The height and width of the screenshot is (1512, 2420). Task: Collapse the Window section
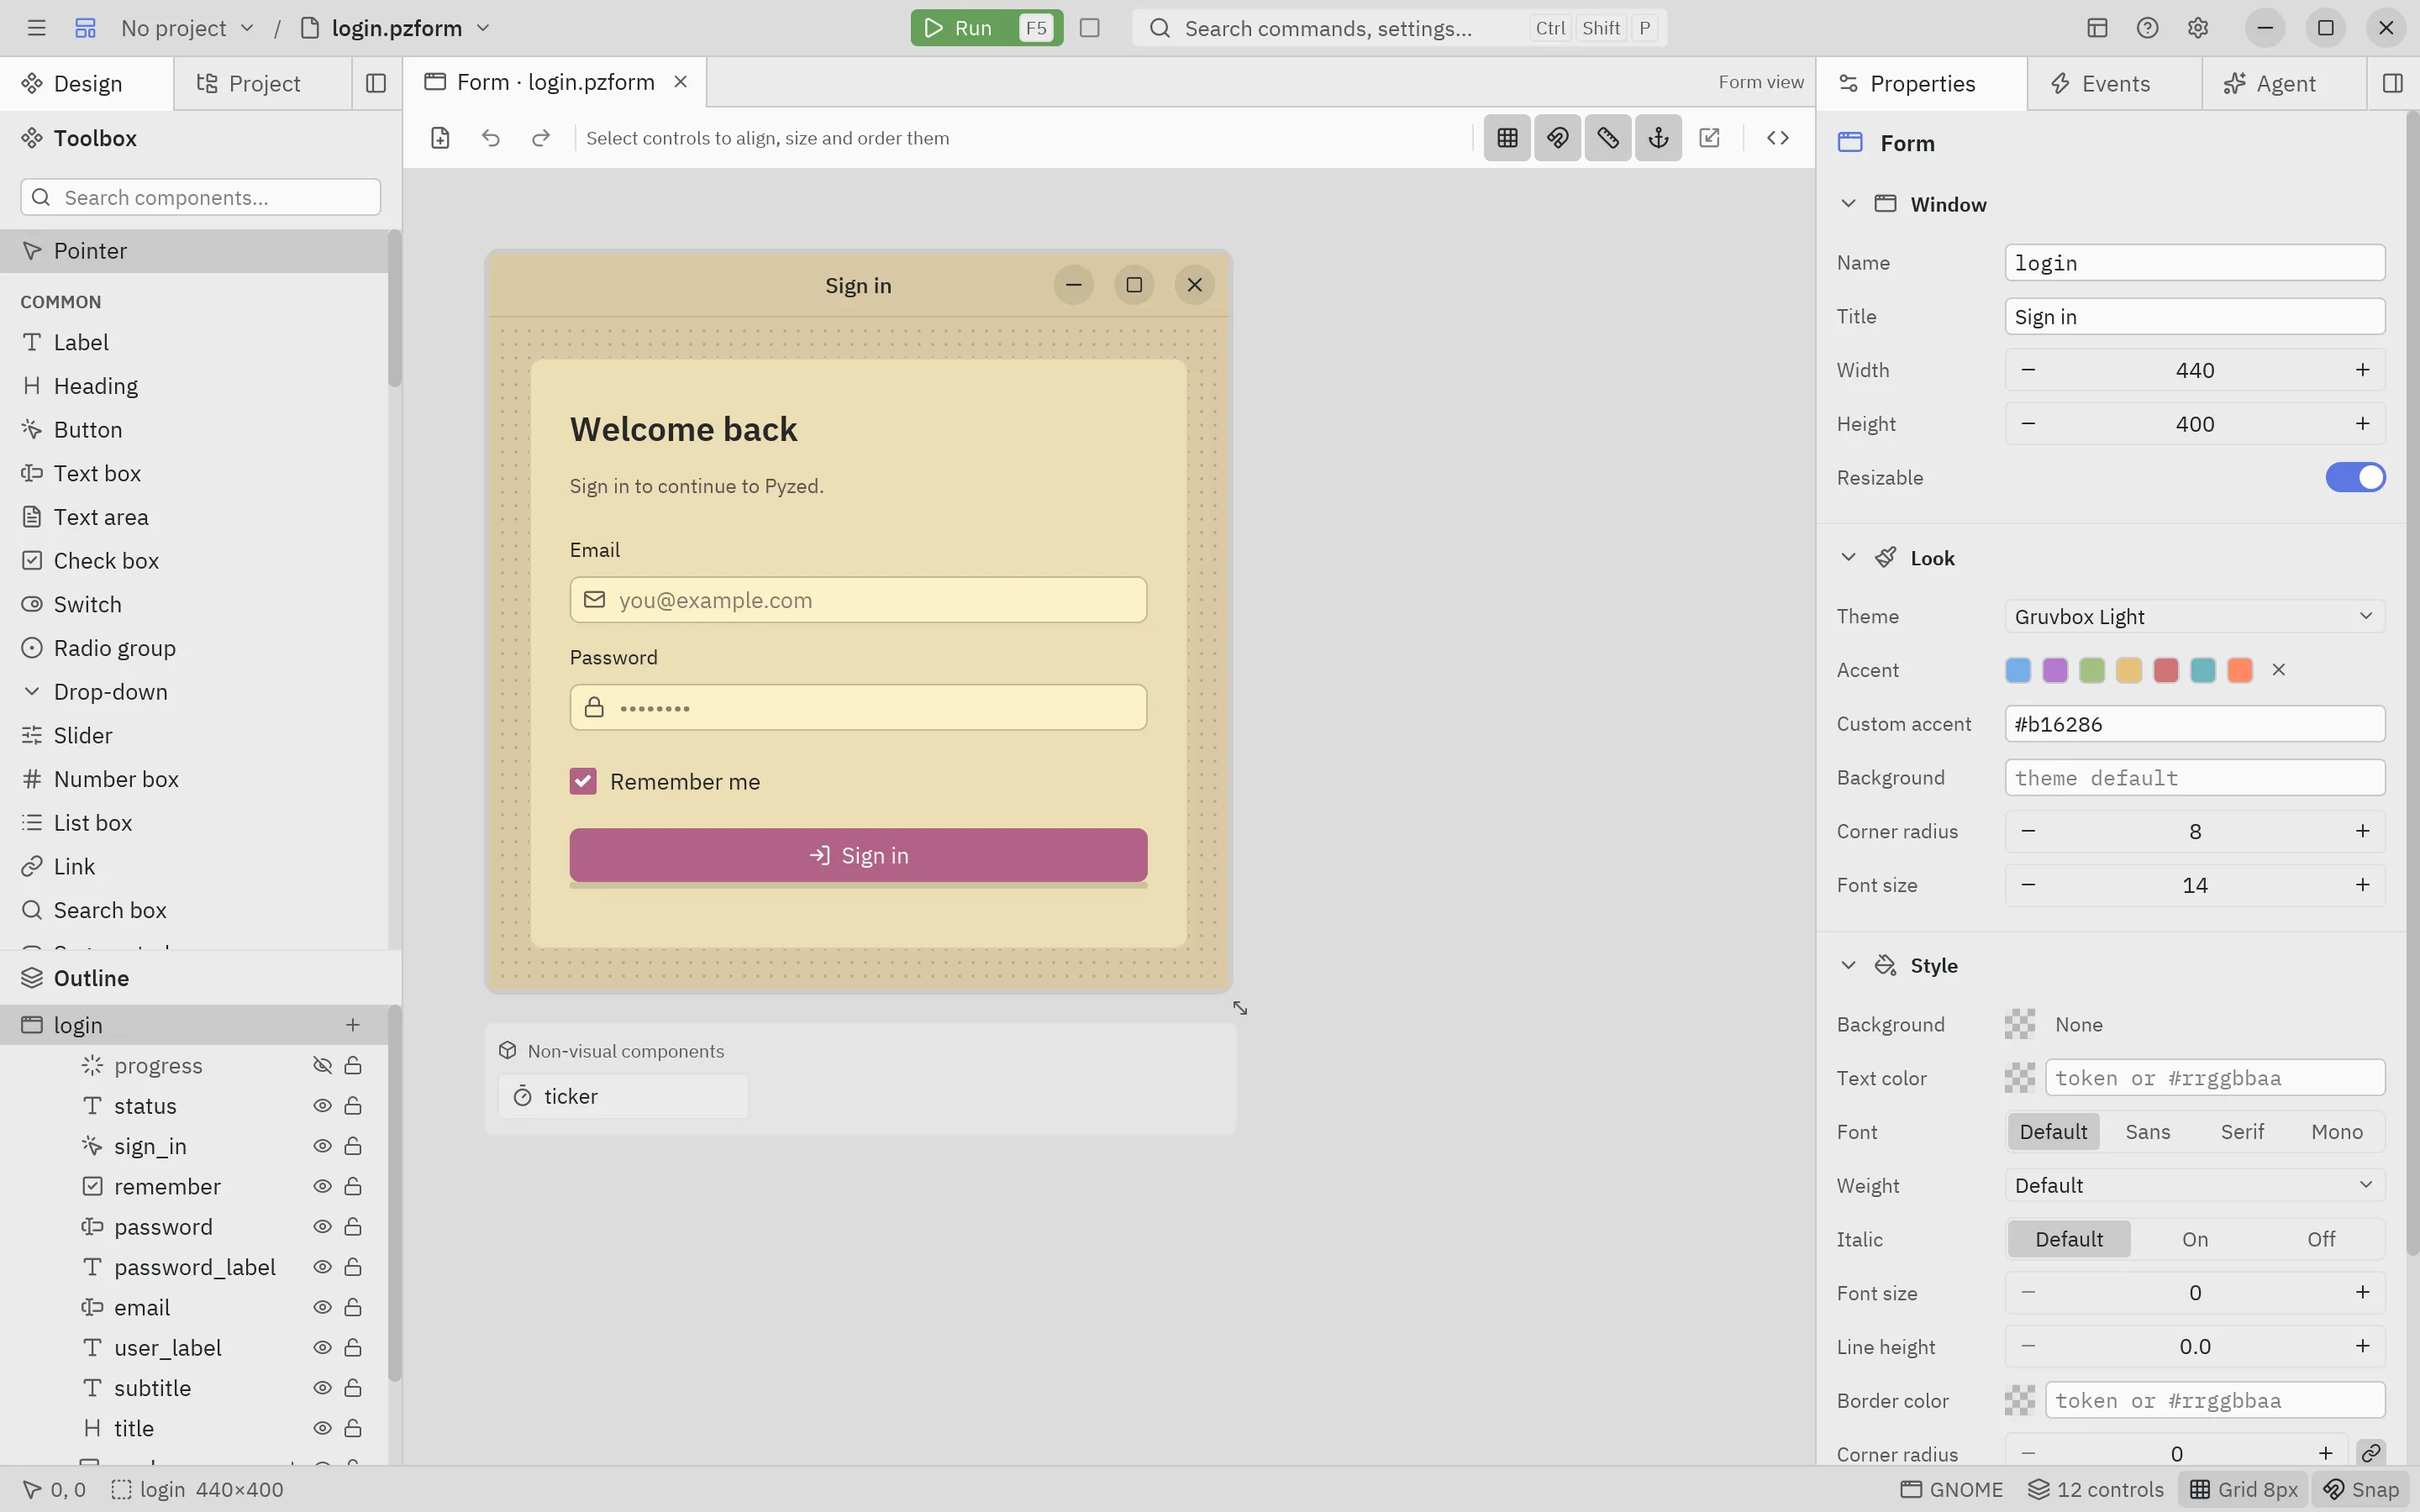click(1848, 204)
